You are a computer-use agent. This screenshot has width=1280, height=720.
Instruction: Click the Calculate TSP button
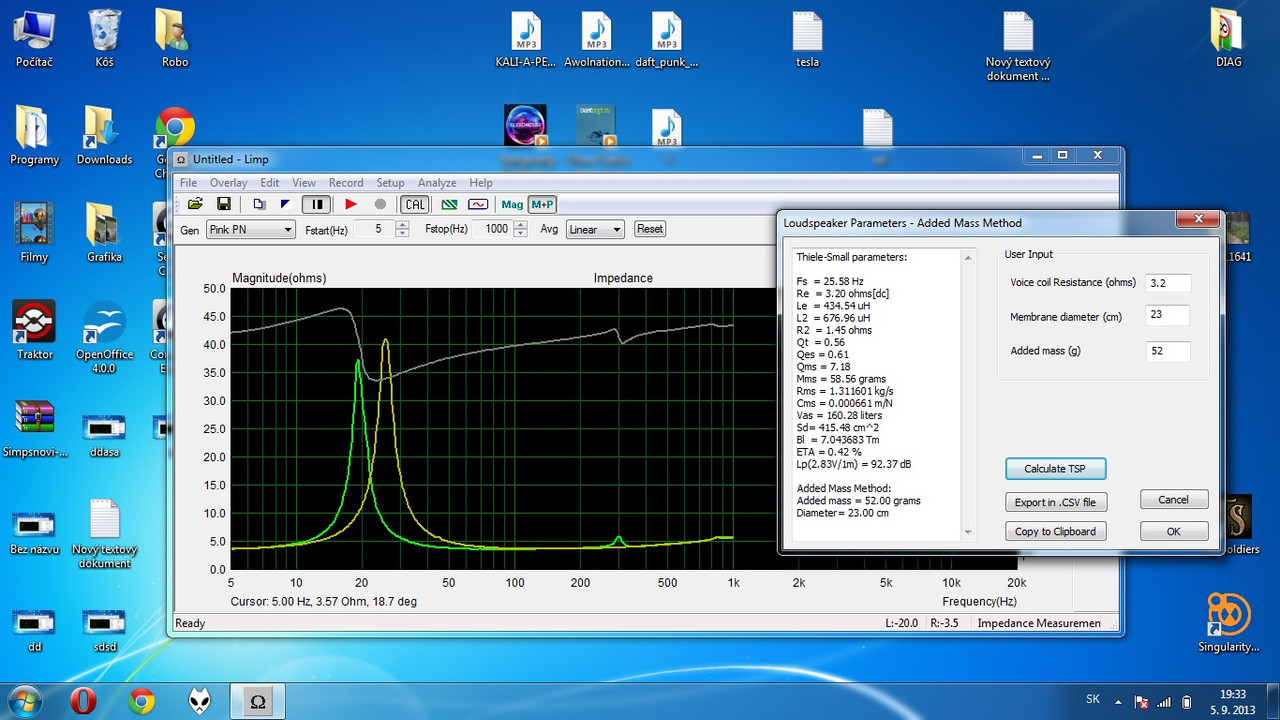pyautogui.click(x=1055, y=468)
